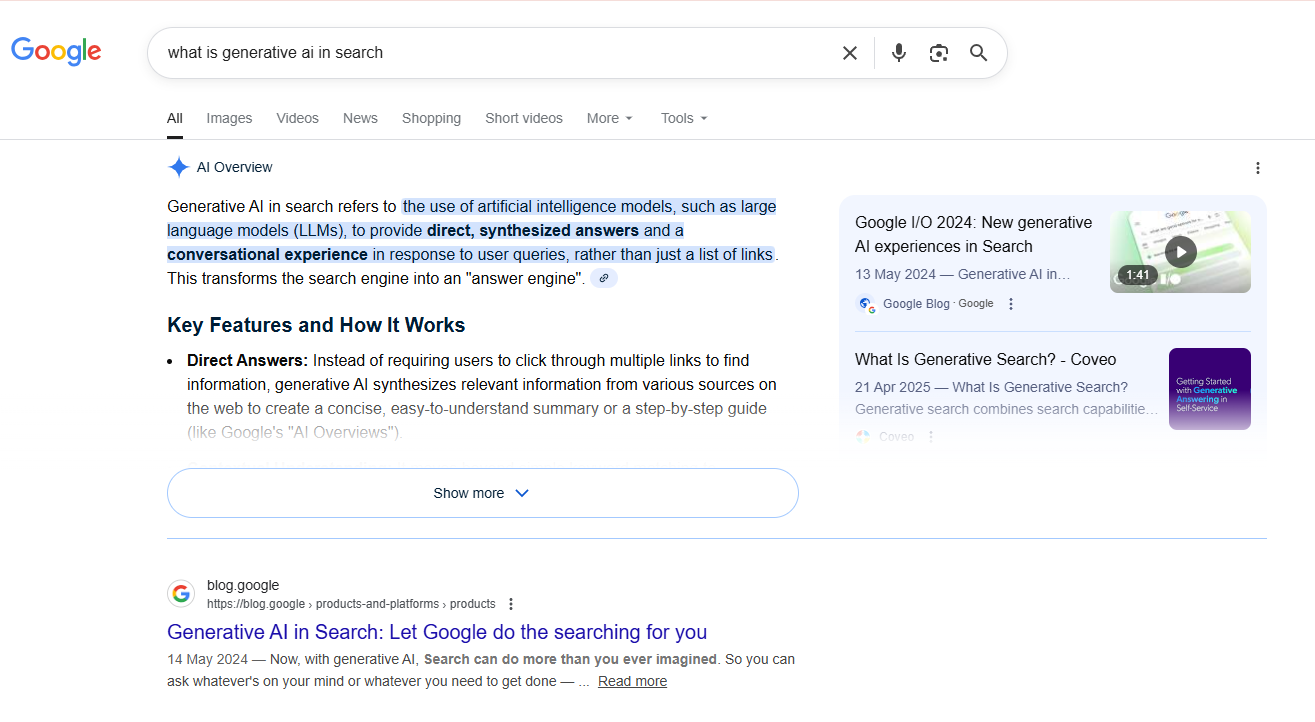The width and height of the screenshot is (1315, 722).
Task: Click the Google Blog source favicon
Action: click(x=865, y=304)
